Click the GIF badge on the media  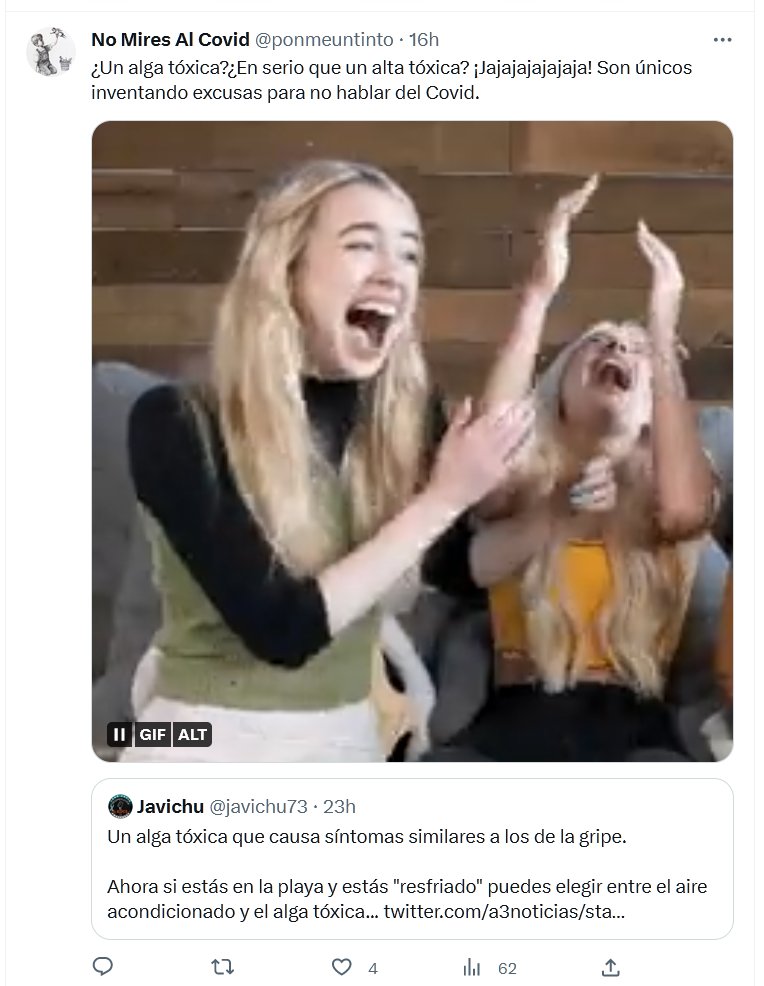click(x=153, y=734)
